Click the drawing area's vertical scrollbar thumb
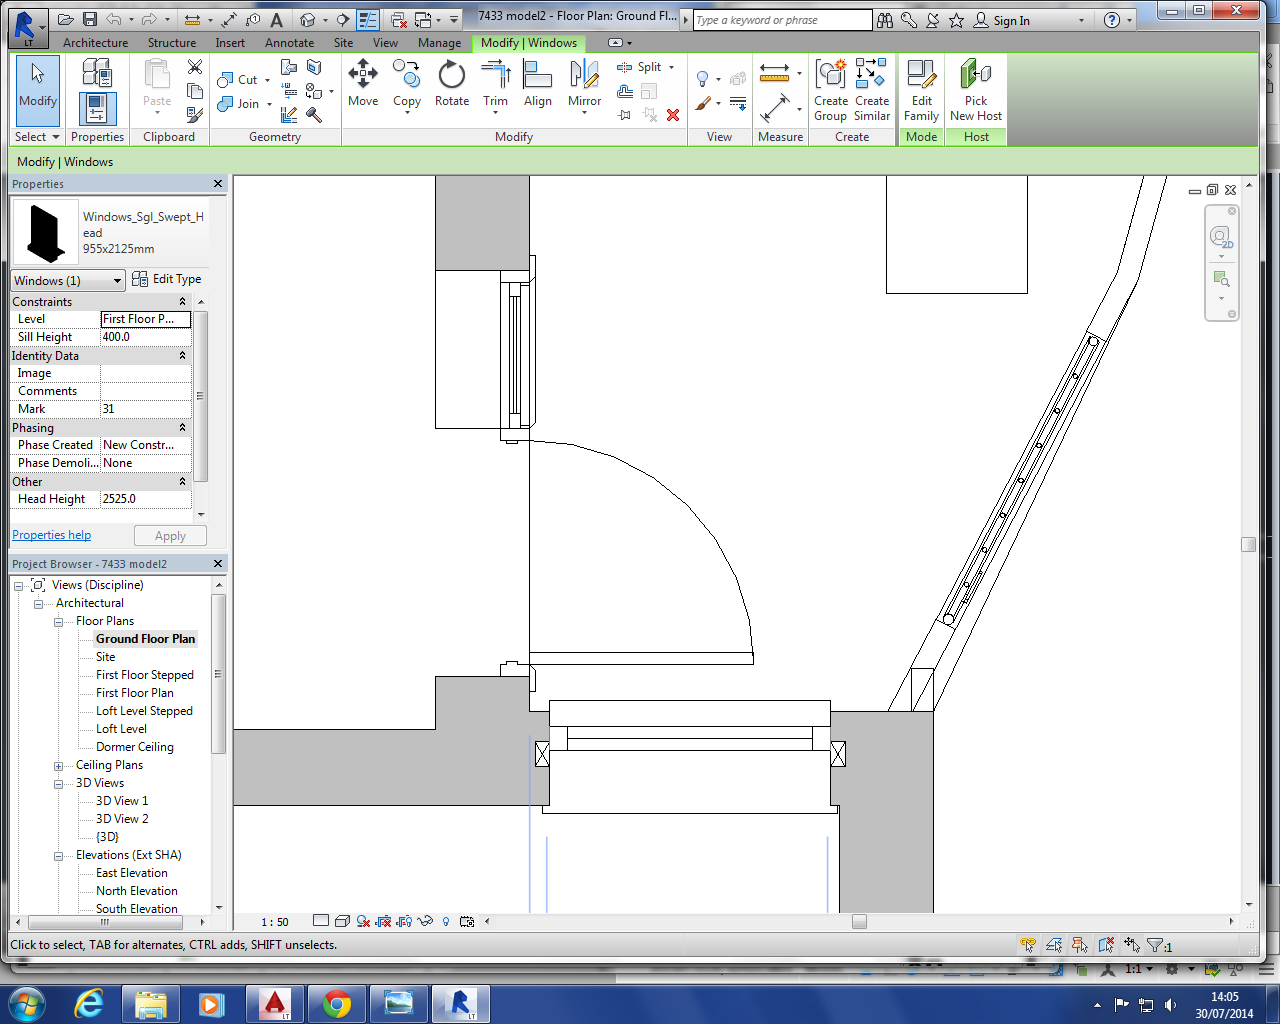Screen dimensions: 1280x1024 [1248, 544]
